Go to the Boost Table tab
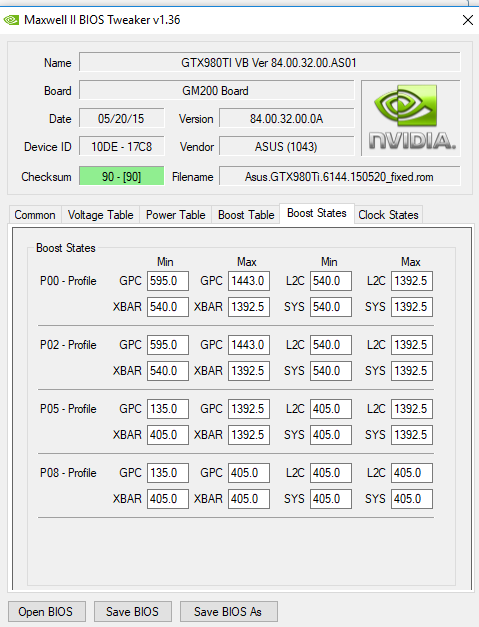Screen dimensions: 479x627 pyautogui.click(x=246, y=215)
